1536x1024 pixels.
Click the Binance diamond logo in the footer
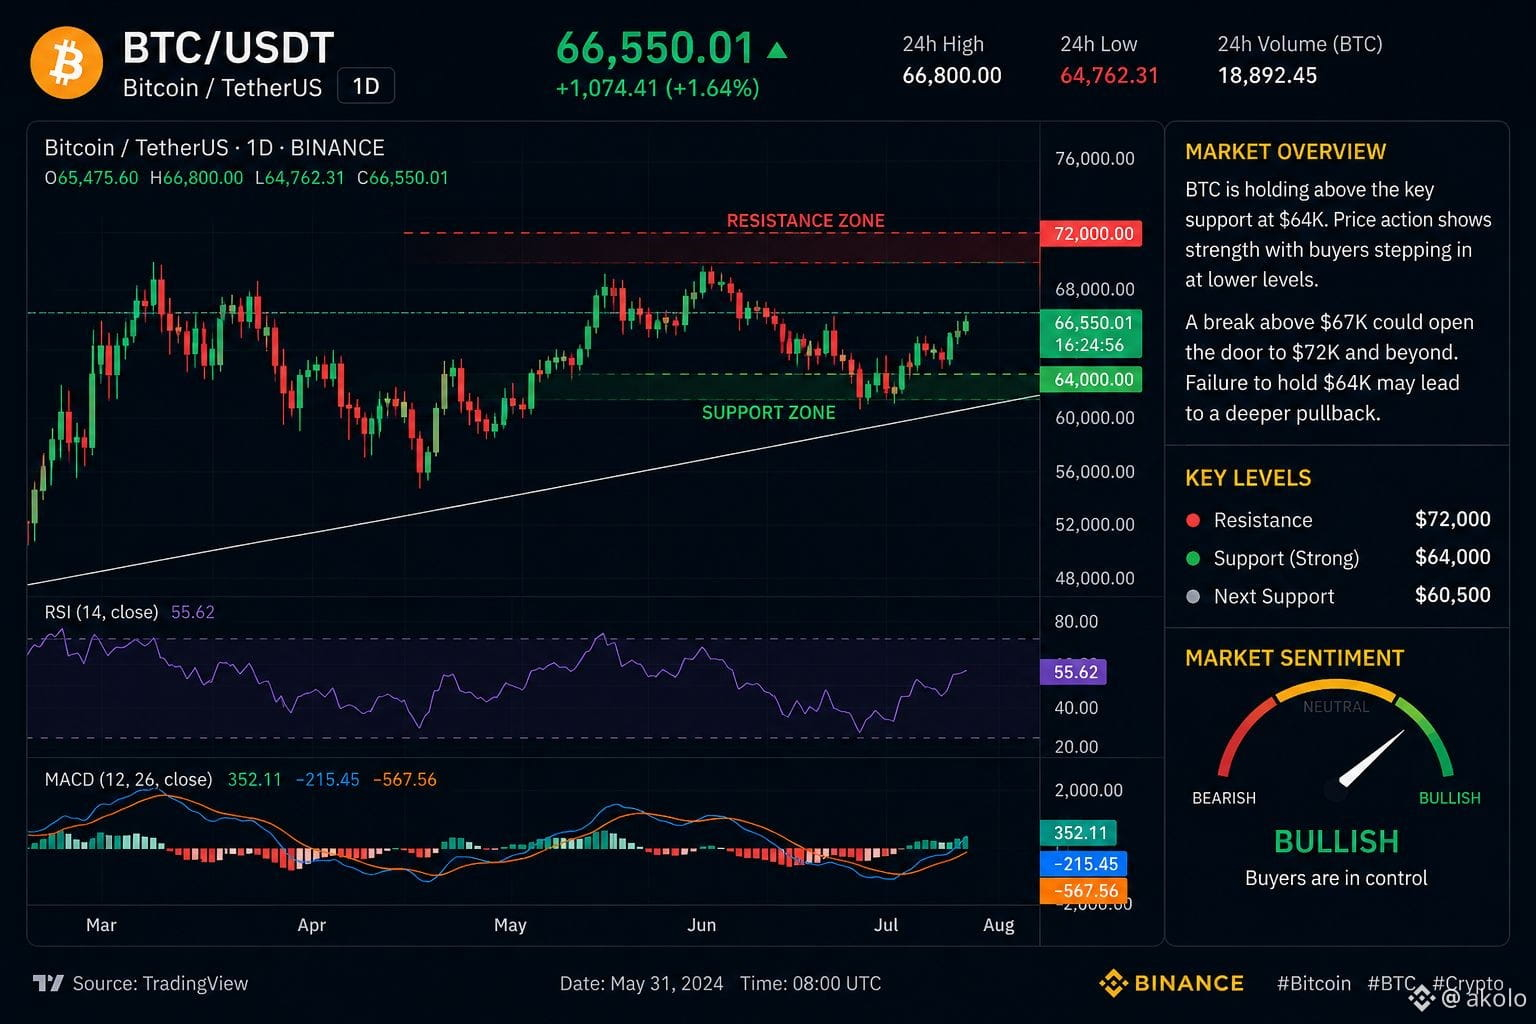pyautogui.click(x=1113, y=983)
